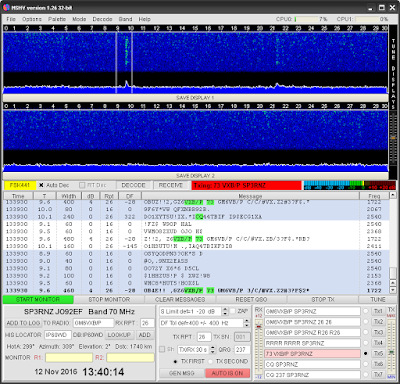This screenshot has width=400, height=384.
Task: Click the CLEAR MESSAGES button
Action: point(180,299)
